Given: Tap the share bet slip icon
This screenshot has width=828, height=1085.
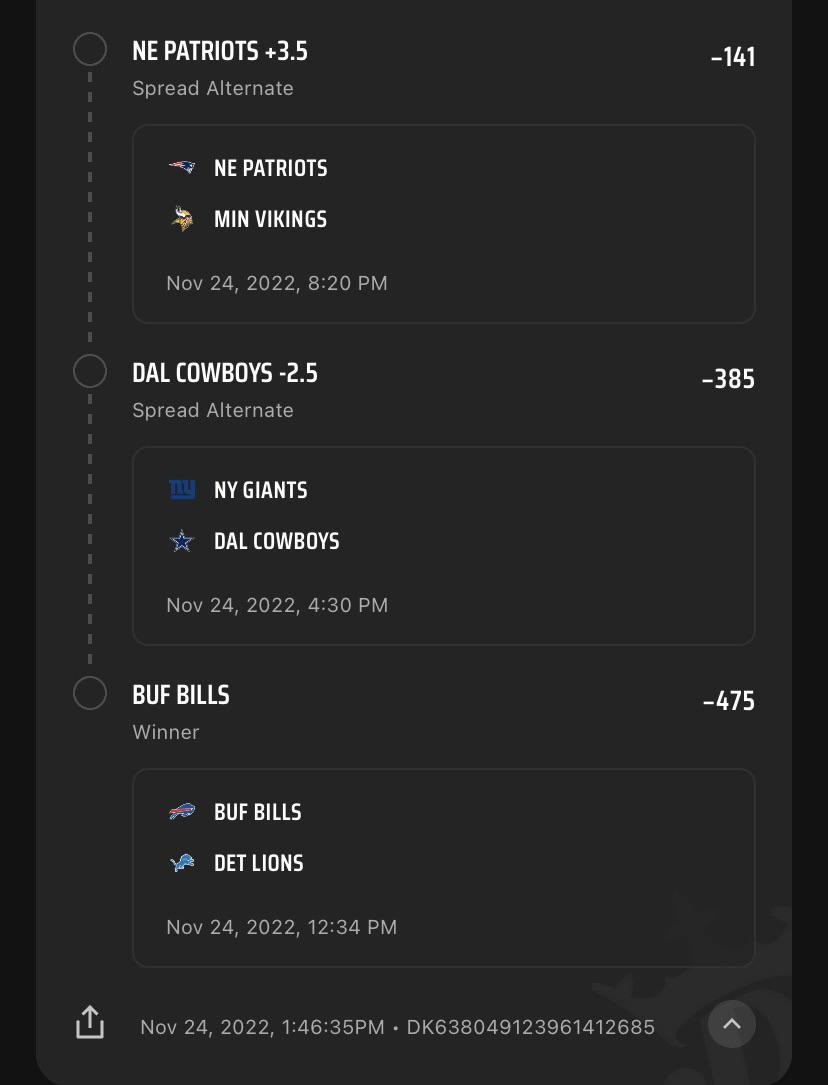Looking at the screenshot, I should click(x=90, y=1022).
